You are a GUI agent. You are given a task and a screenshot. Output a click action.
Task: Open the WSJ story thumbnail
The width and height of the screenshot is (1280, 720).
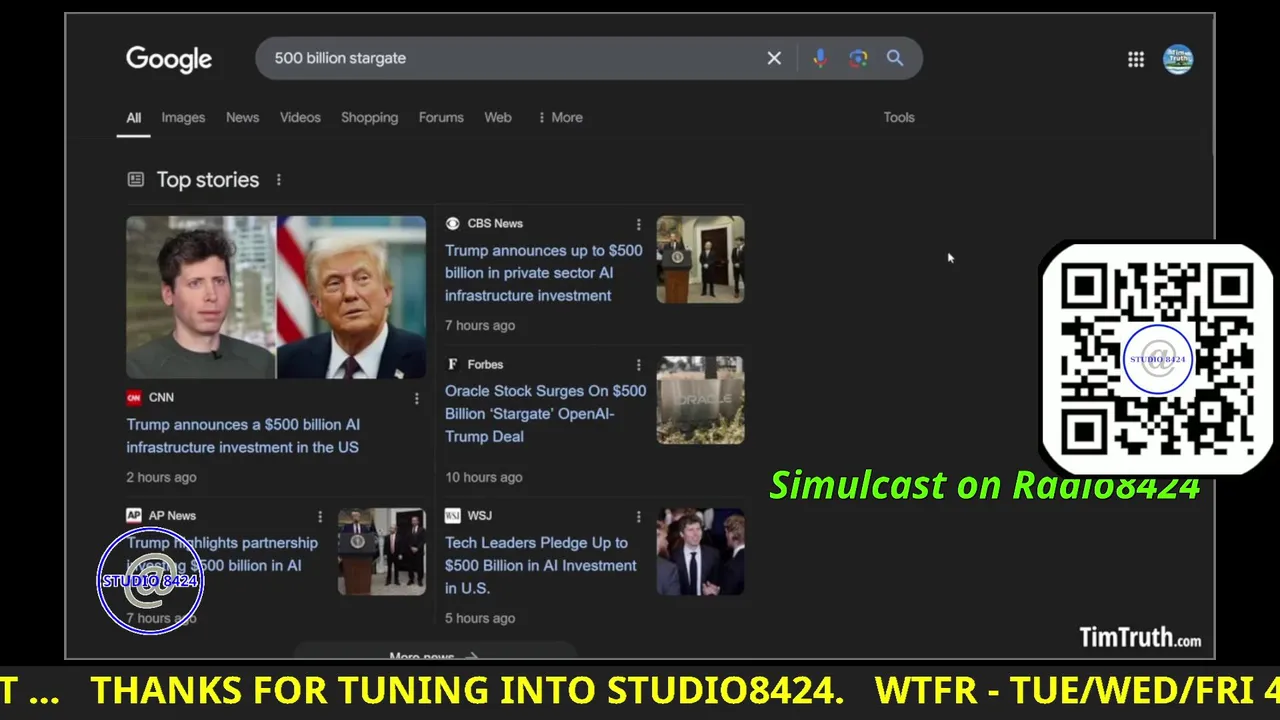700,552
